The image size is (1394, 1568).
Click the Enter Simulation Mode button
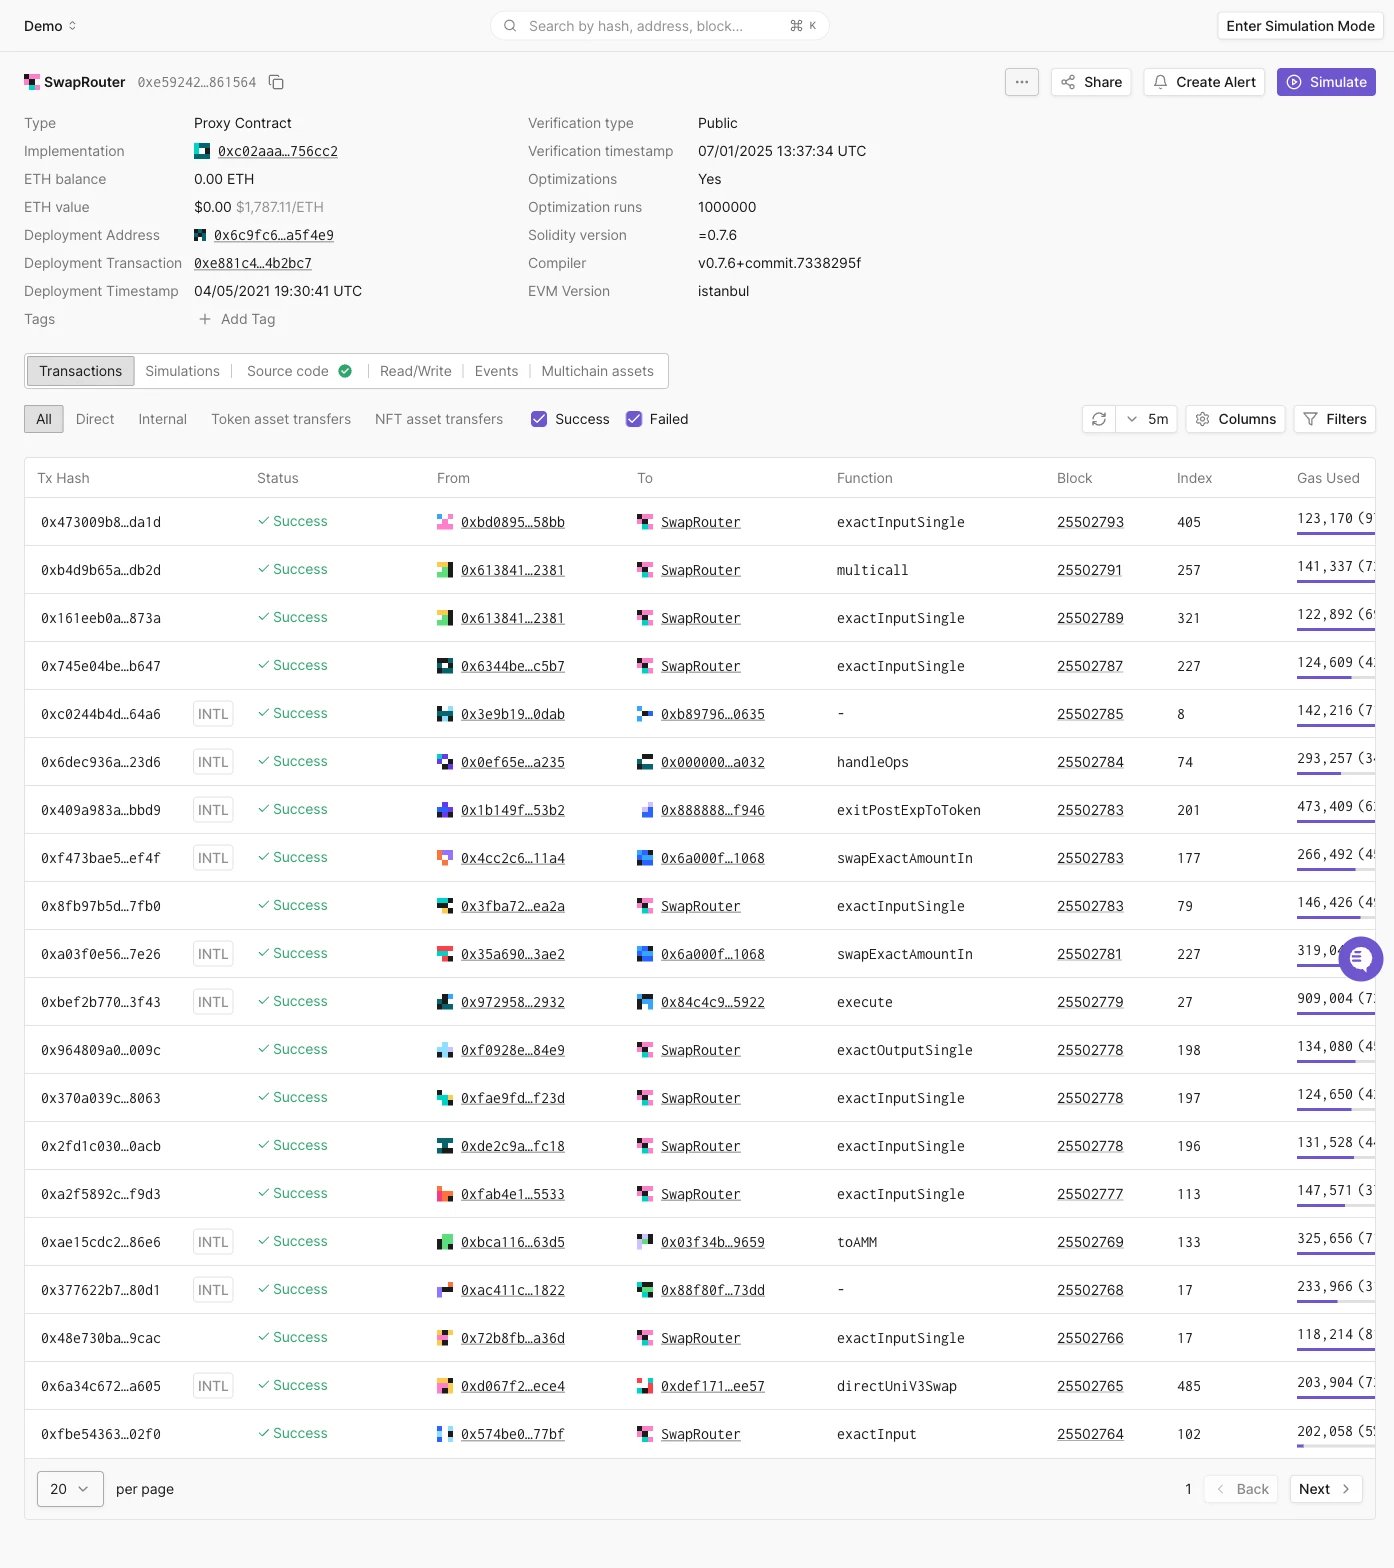[1300, 26]
